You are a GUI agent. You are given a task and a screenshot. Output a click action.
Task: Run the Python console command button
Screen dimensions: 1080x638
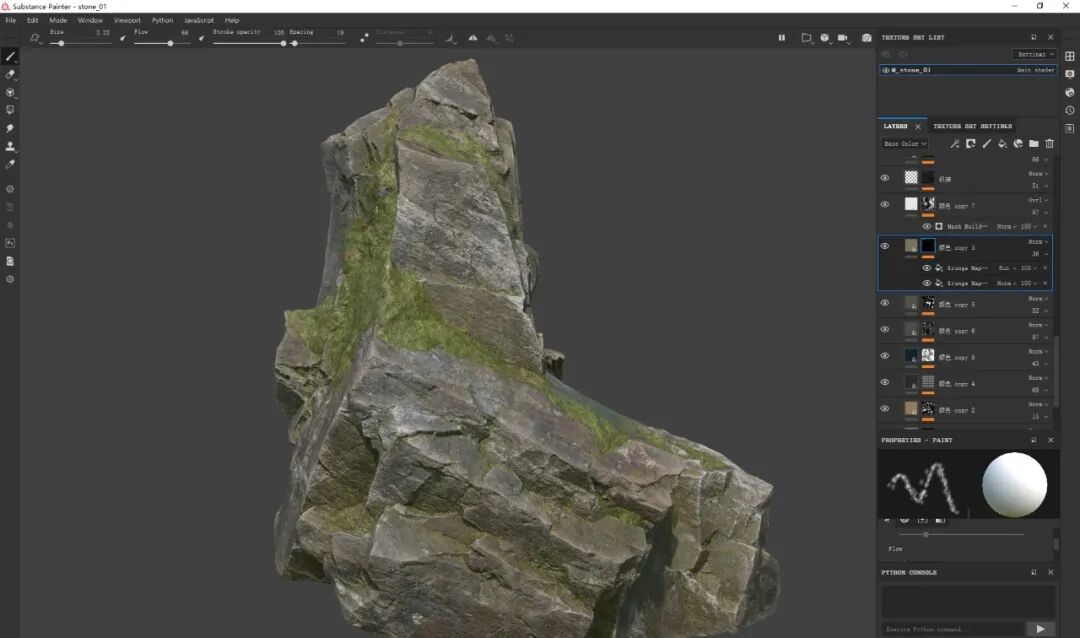(1040, 628)
